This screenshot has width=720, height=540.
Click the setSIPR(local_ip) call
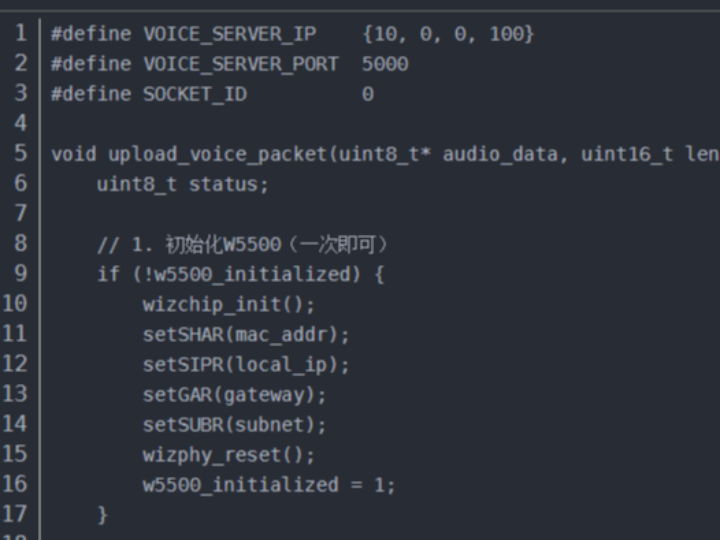[x=246, y=364]
